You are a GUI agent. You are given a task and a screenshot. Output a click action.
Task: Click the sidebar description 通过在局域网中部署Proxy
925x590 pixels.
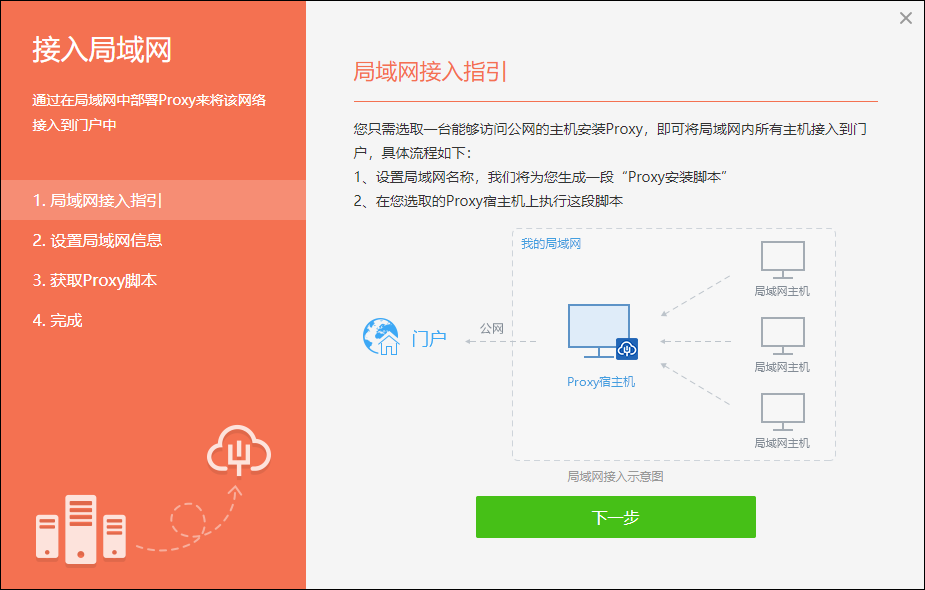click(149, 112)
